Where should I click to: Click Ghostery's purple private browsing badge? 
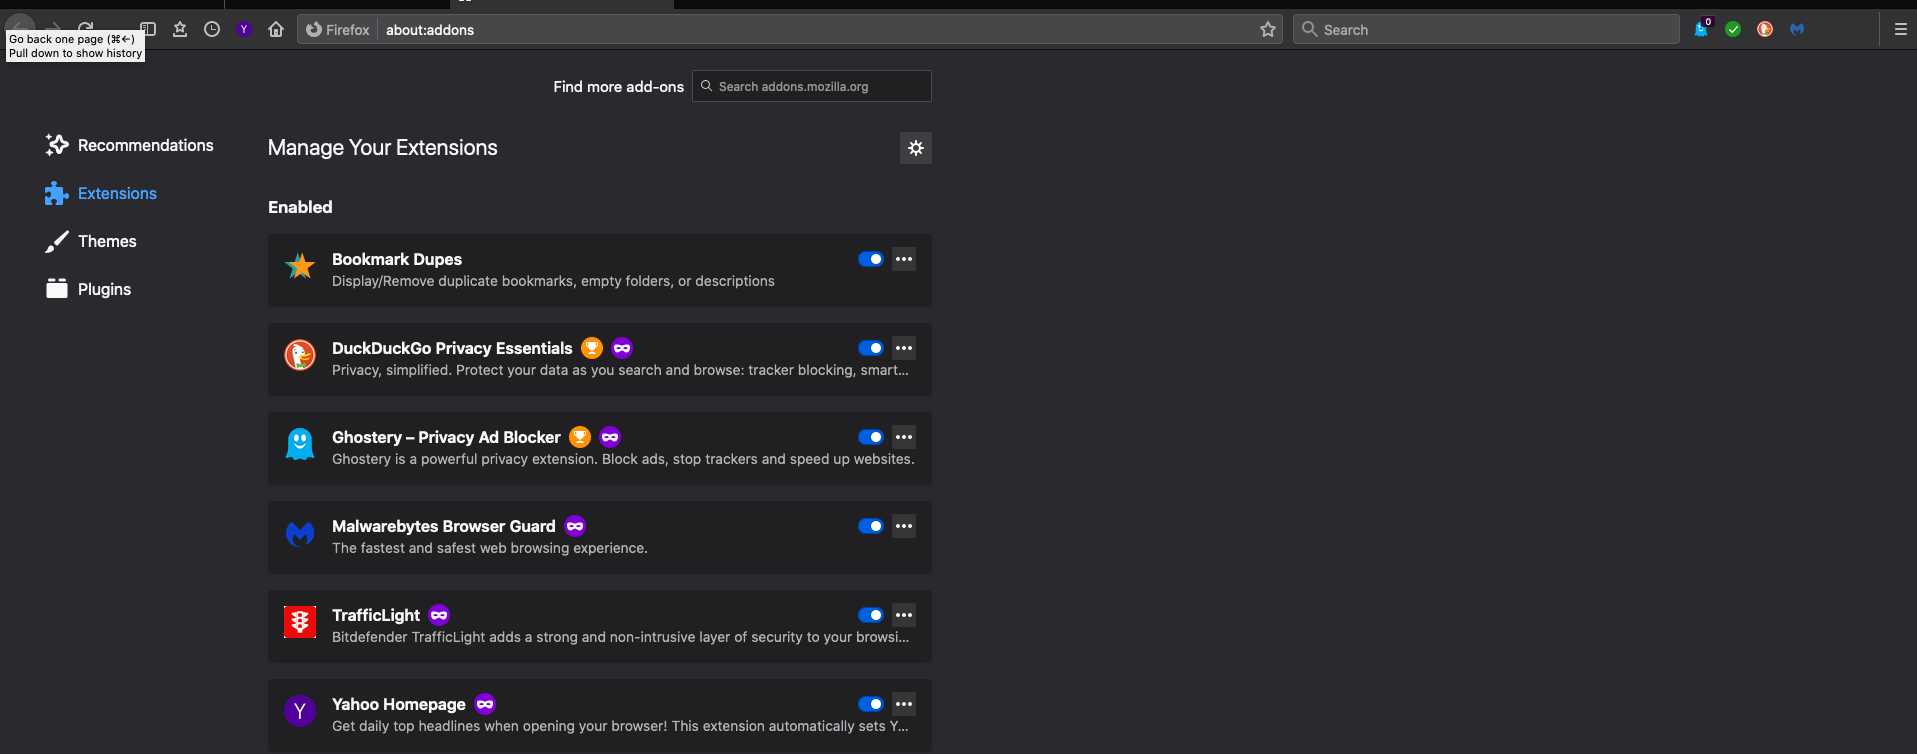coord(610,437)
